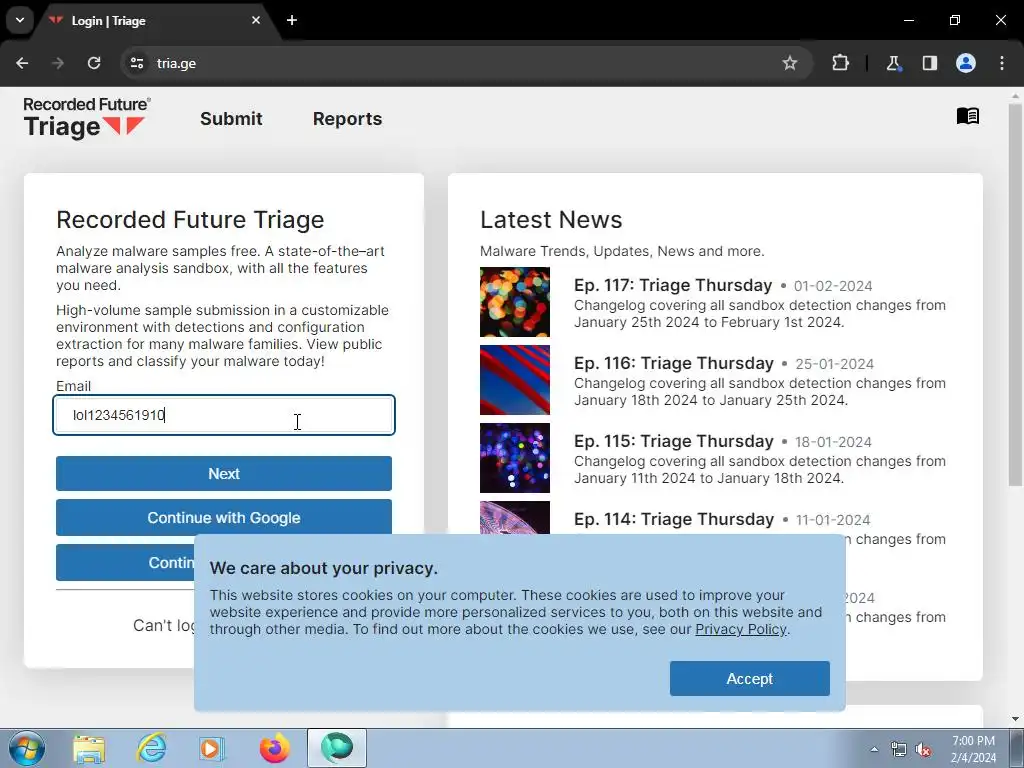Image resolution: width=1024 pixels, height=768 pixels.
Task: Open the documentation book icon
Action: (967, 116)
